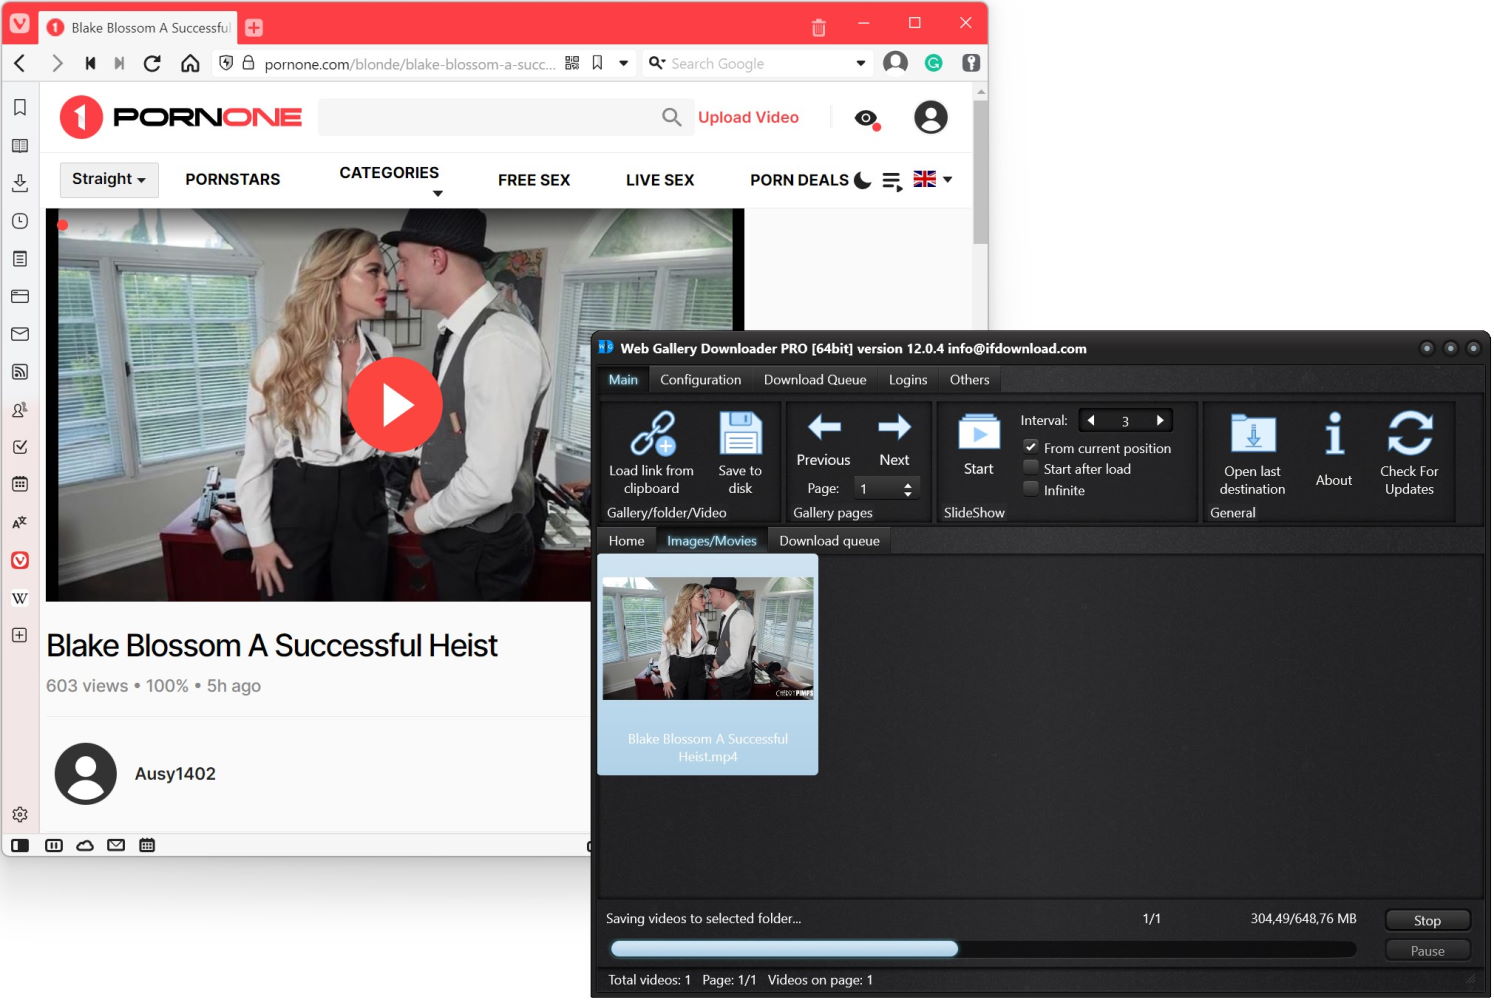
Task: Start the SlideShow
Action: tap(978, 445)
